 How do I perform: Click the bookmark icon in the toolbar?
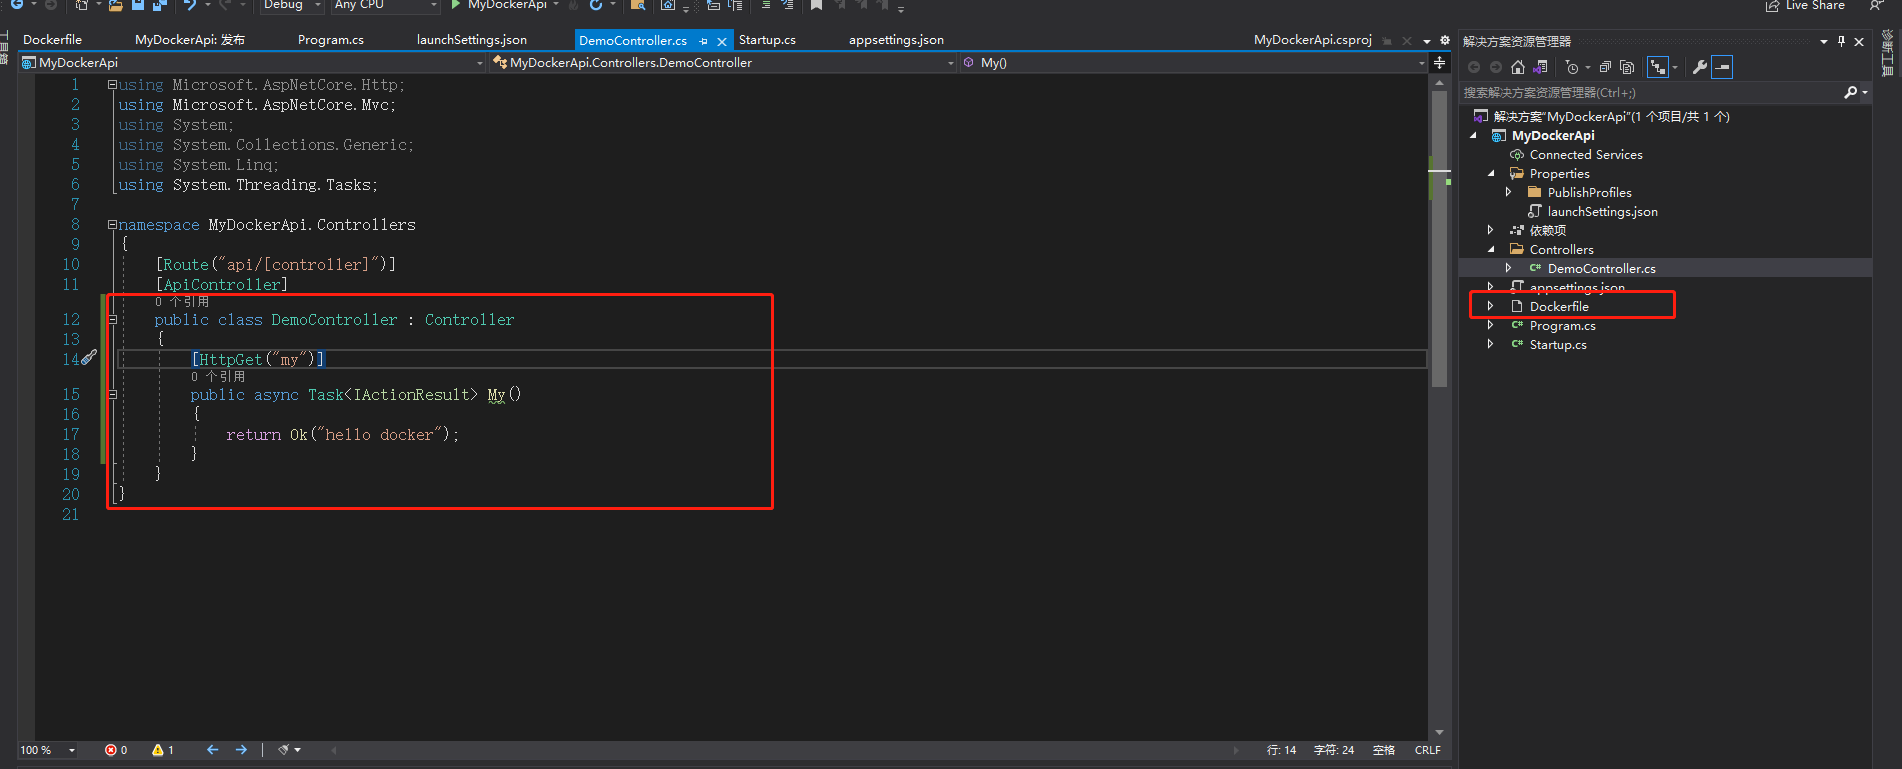point(816,5)
